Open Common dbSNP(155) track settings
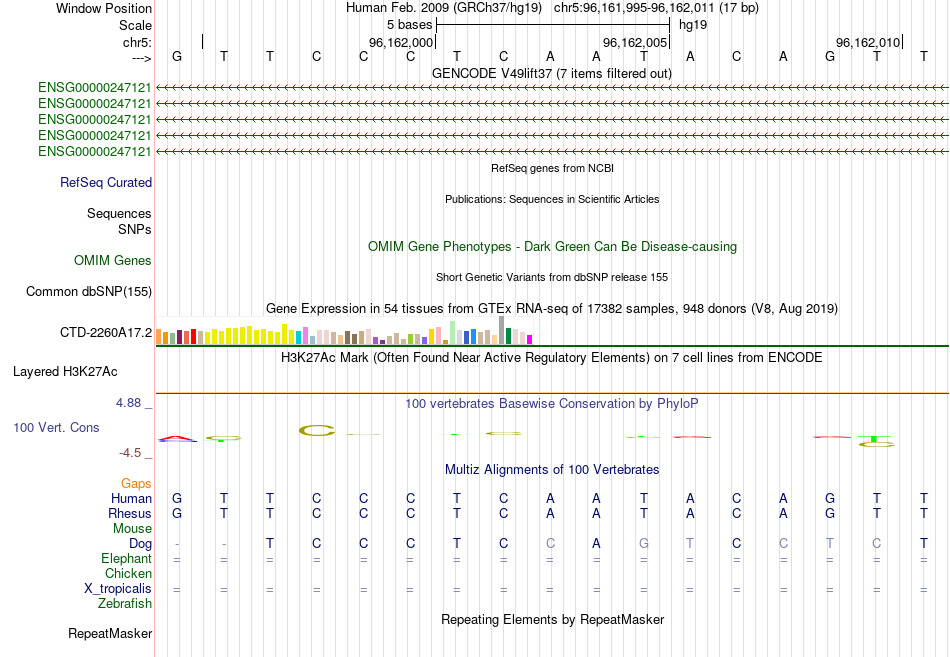950x657 pixels. click(89, 292)
